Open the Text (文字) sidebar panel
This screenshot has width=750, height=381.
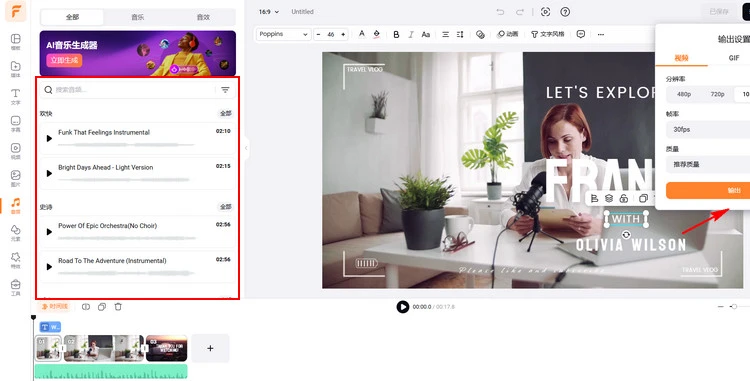click(x=15, y=96)
